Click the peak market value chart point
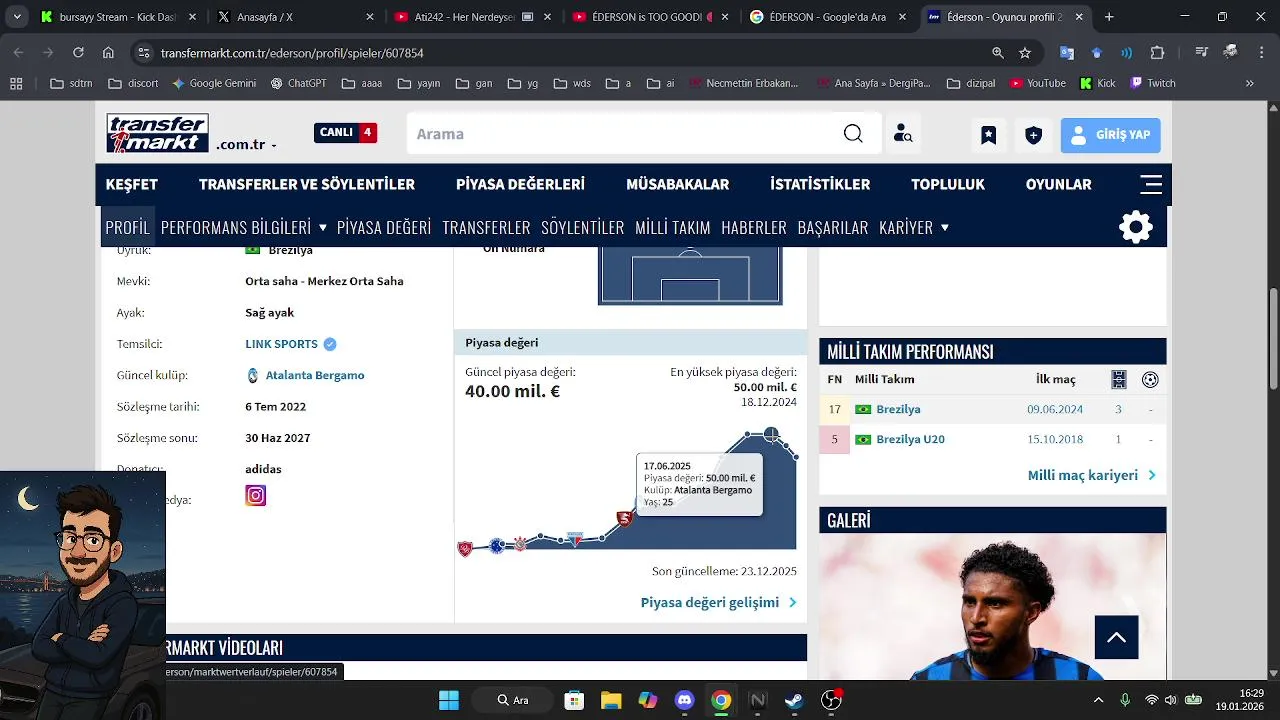 [771, 433]
